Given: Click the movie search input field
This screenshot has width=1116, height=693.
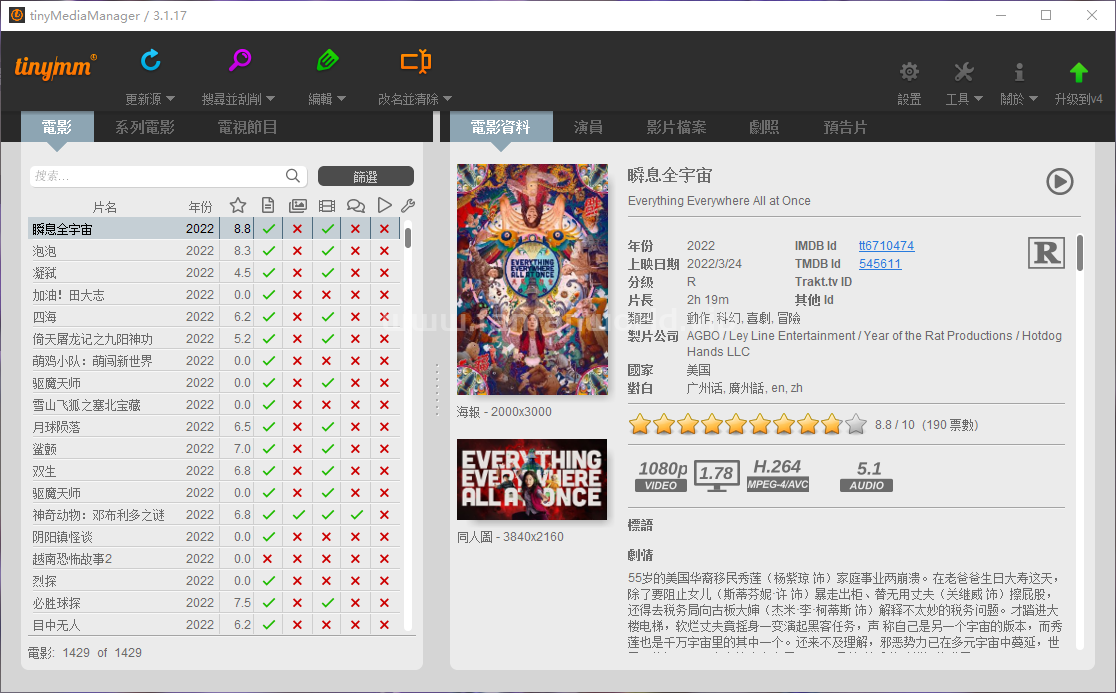Looking at the screenshot, I should pos(160,176).
